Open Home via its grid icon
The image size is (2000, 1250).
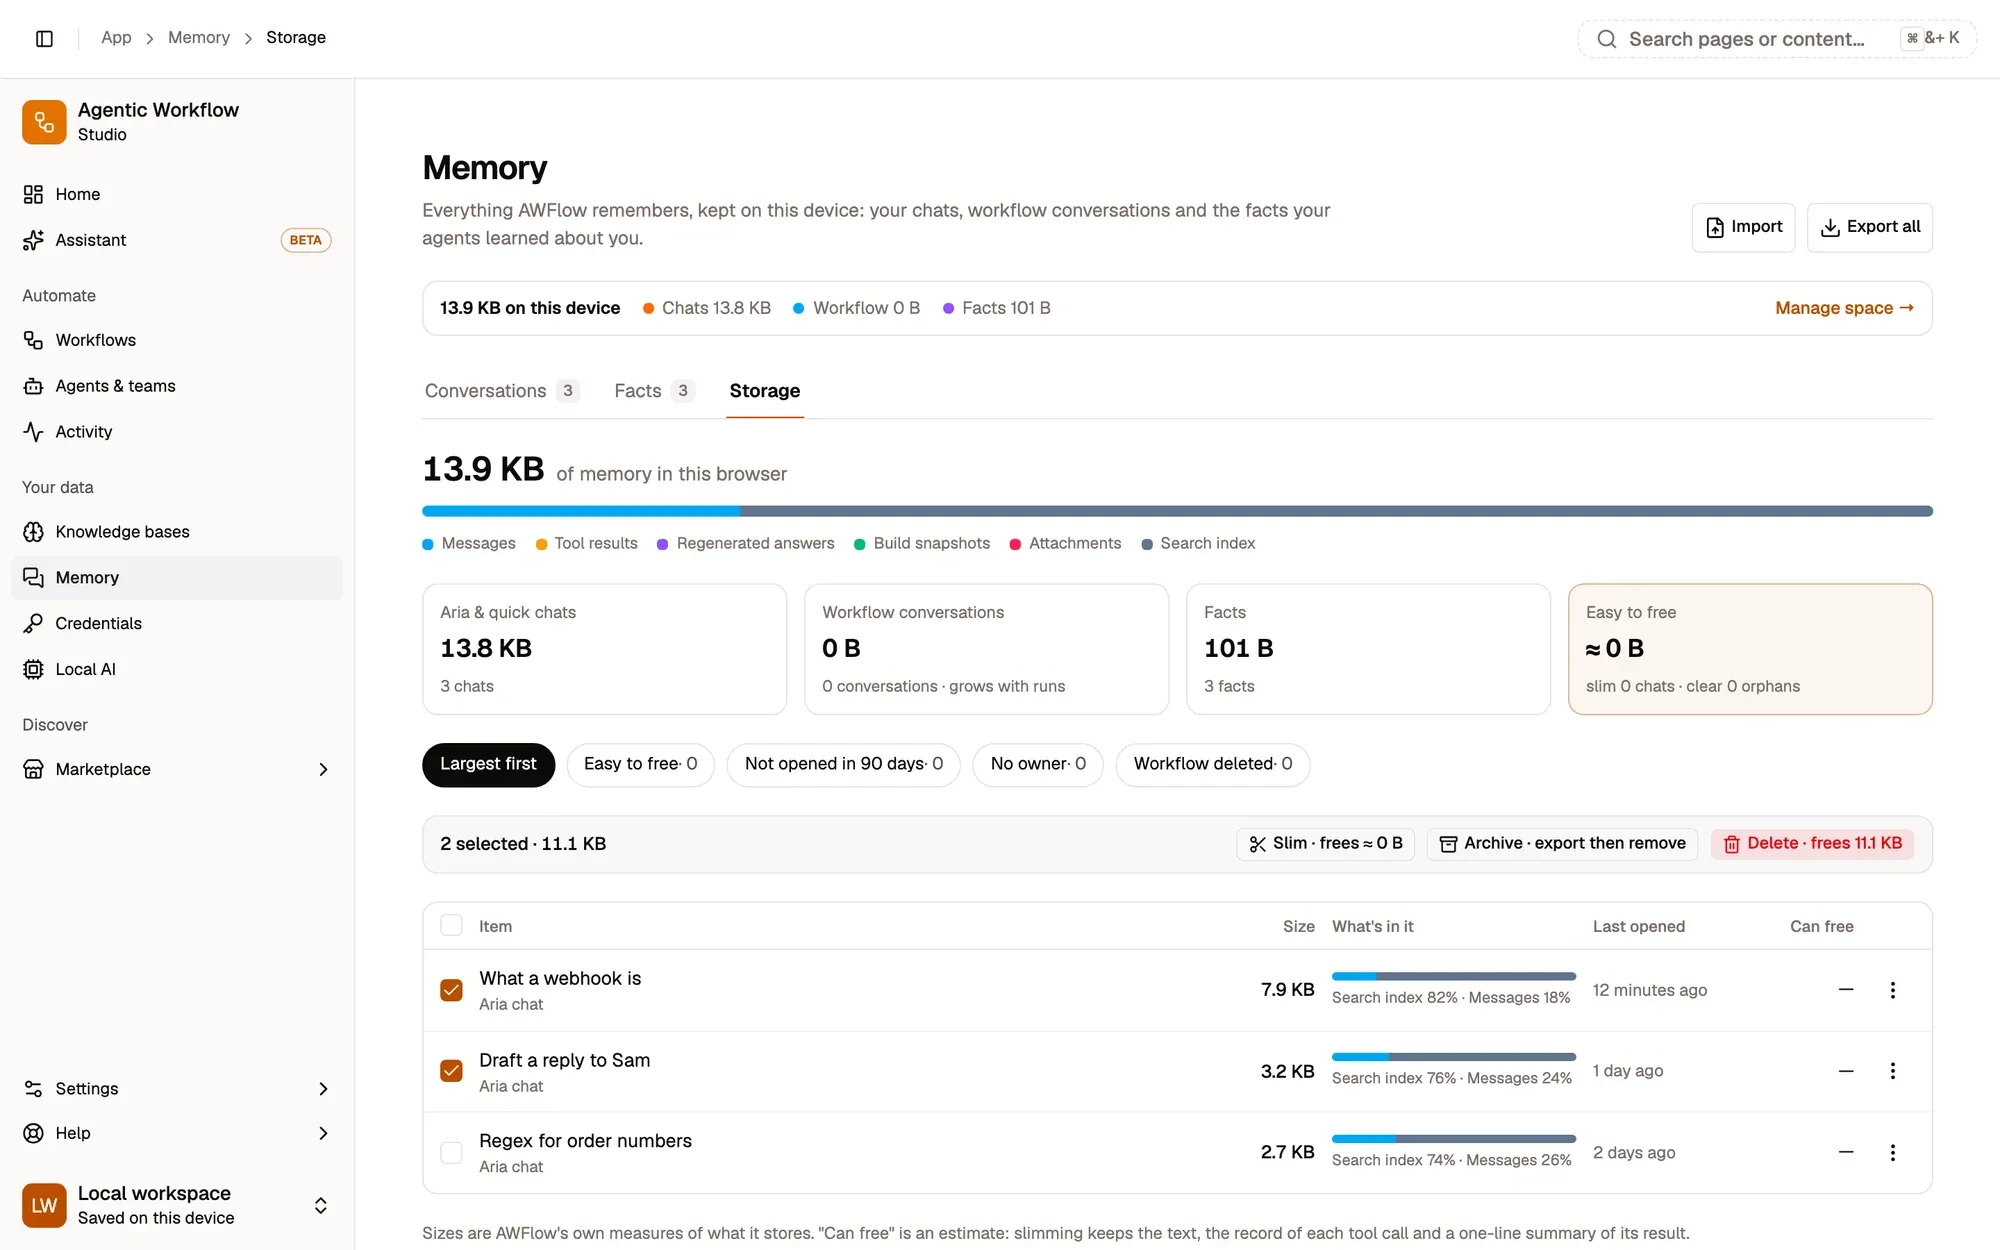click(33, 194)
